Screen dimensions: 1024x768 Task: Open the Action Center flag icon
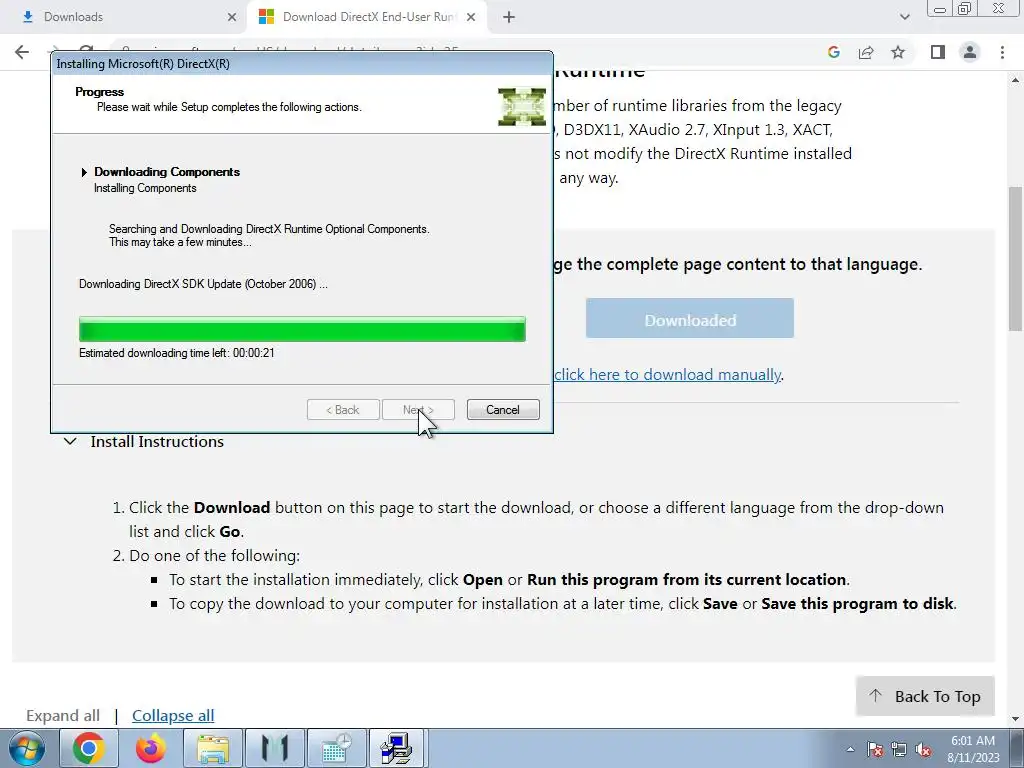click(874, 750)
